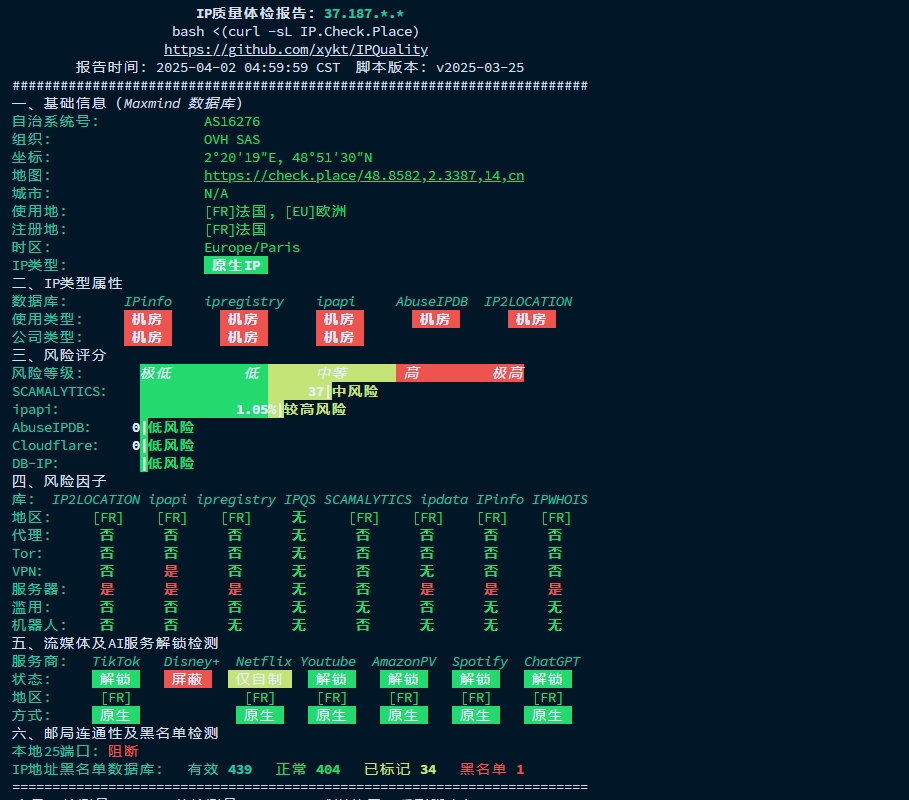Viewport: 909px width, 800px height.
Task: Open the check.place map coordinates link
Action: [x=366, y=175]
